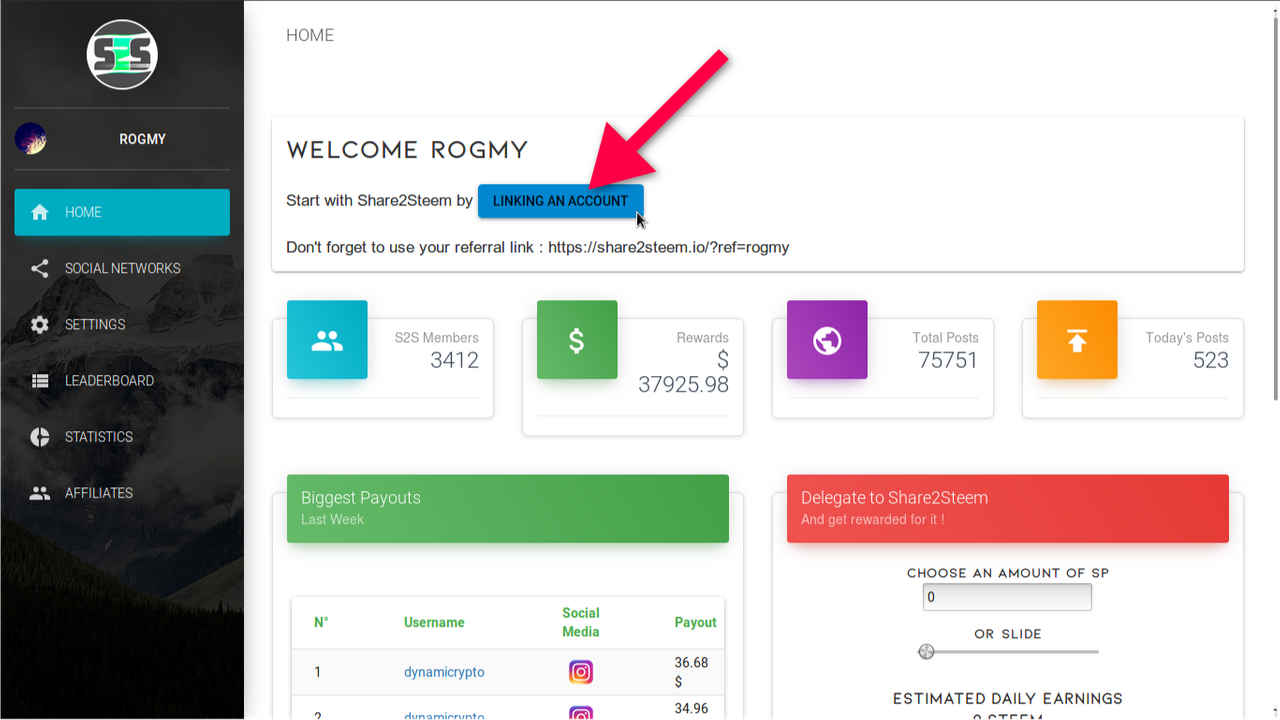The height and width of the screenshot is (720, 1280).
Task: Click the S2S logo in the sidebar
Action: pyautogui.click(x=121, y=55)
